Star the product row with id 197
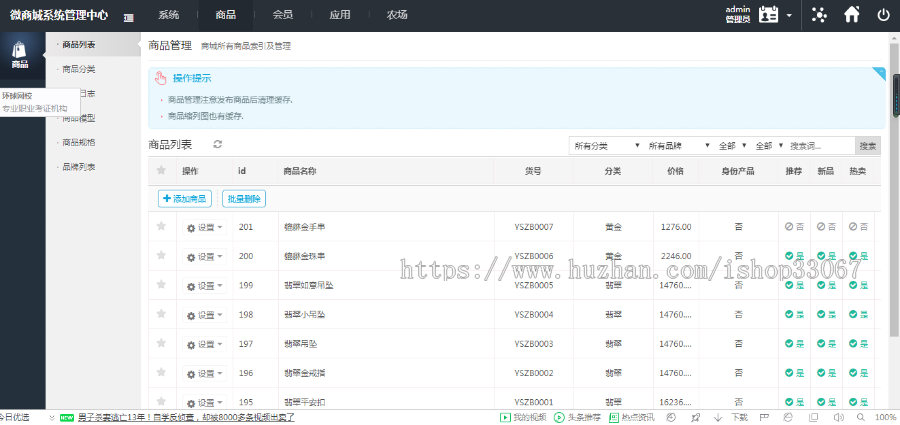 (161, 343)
